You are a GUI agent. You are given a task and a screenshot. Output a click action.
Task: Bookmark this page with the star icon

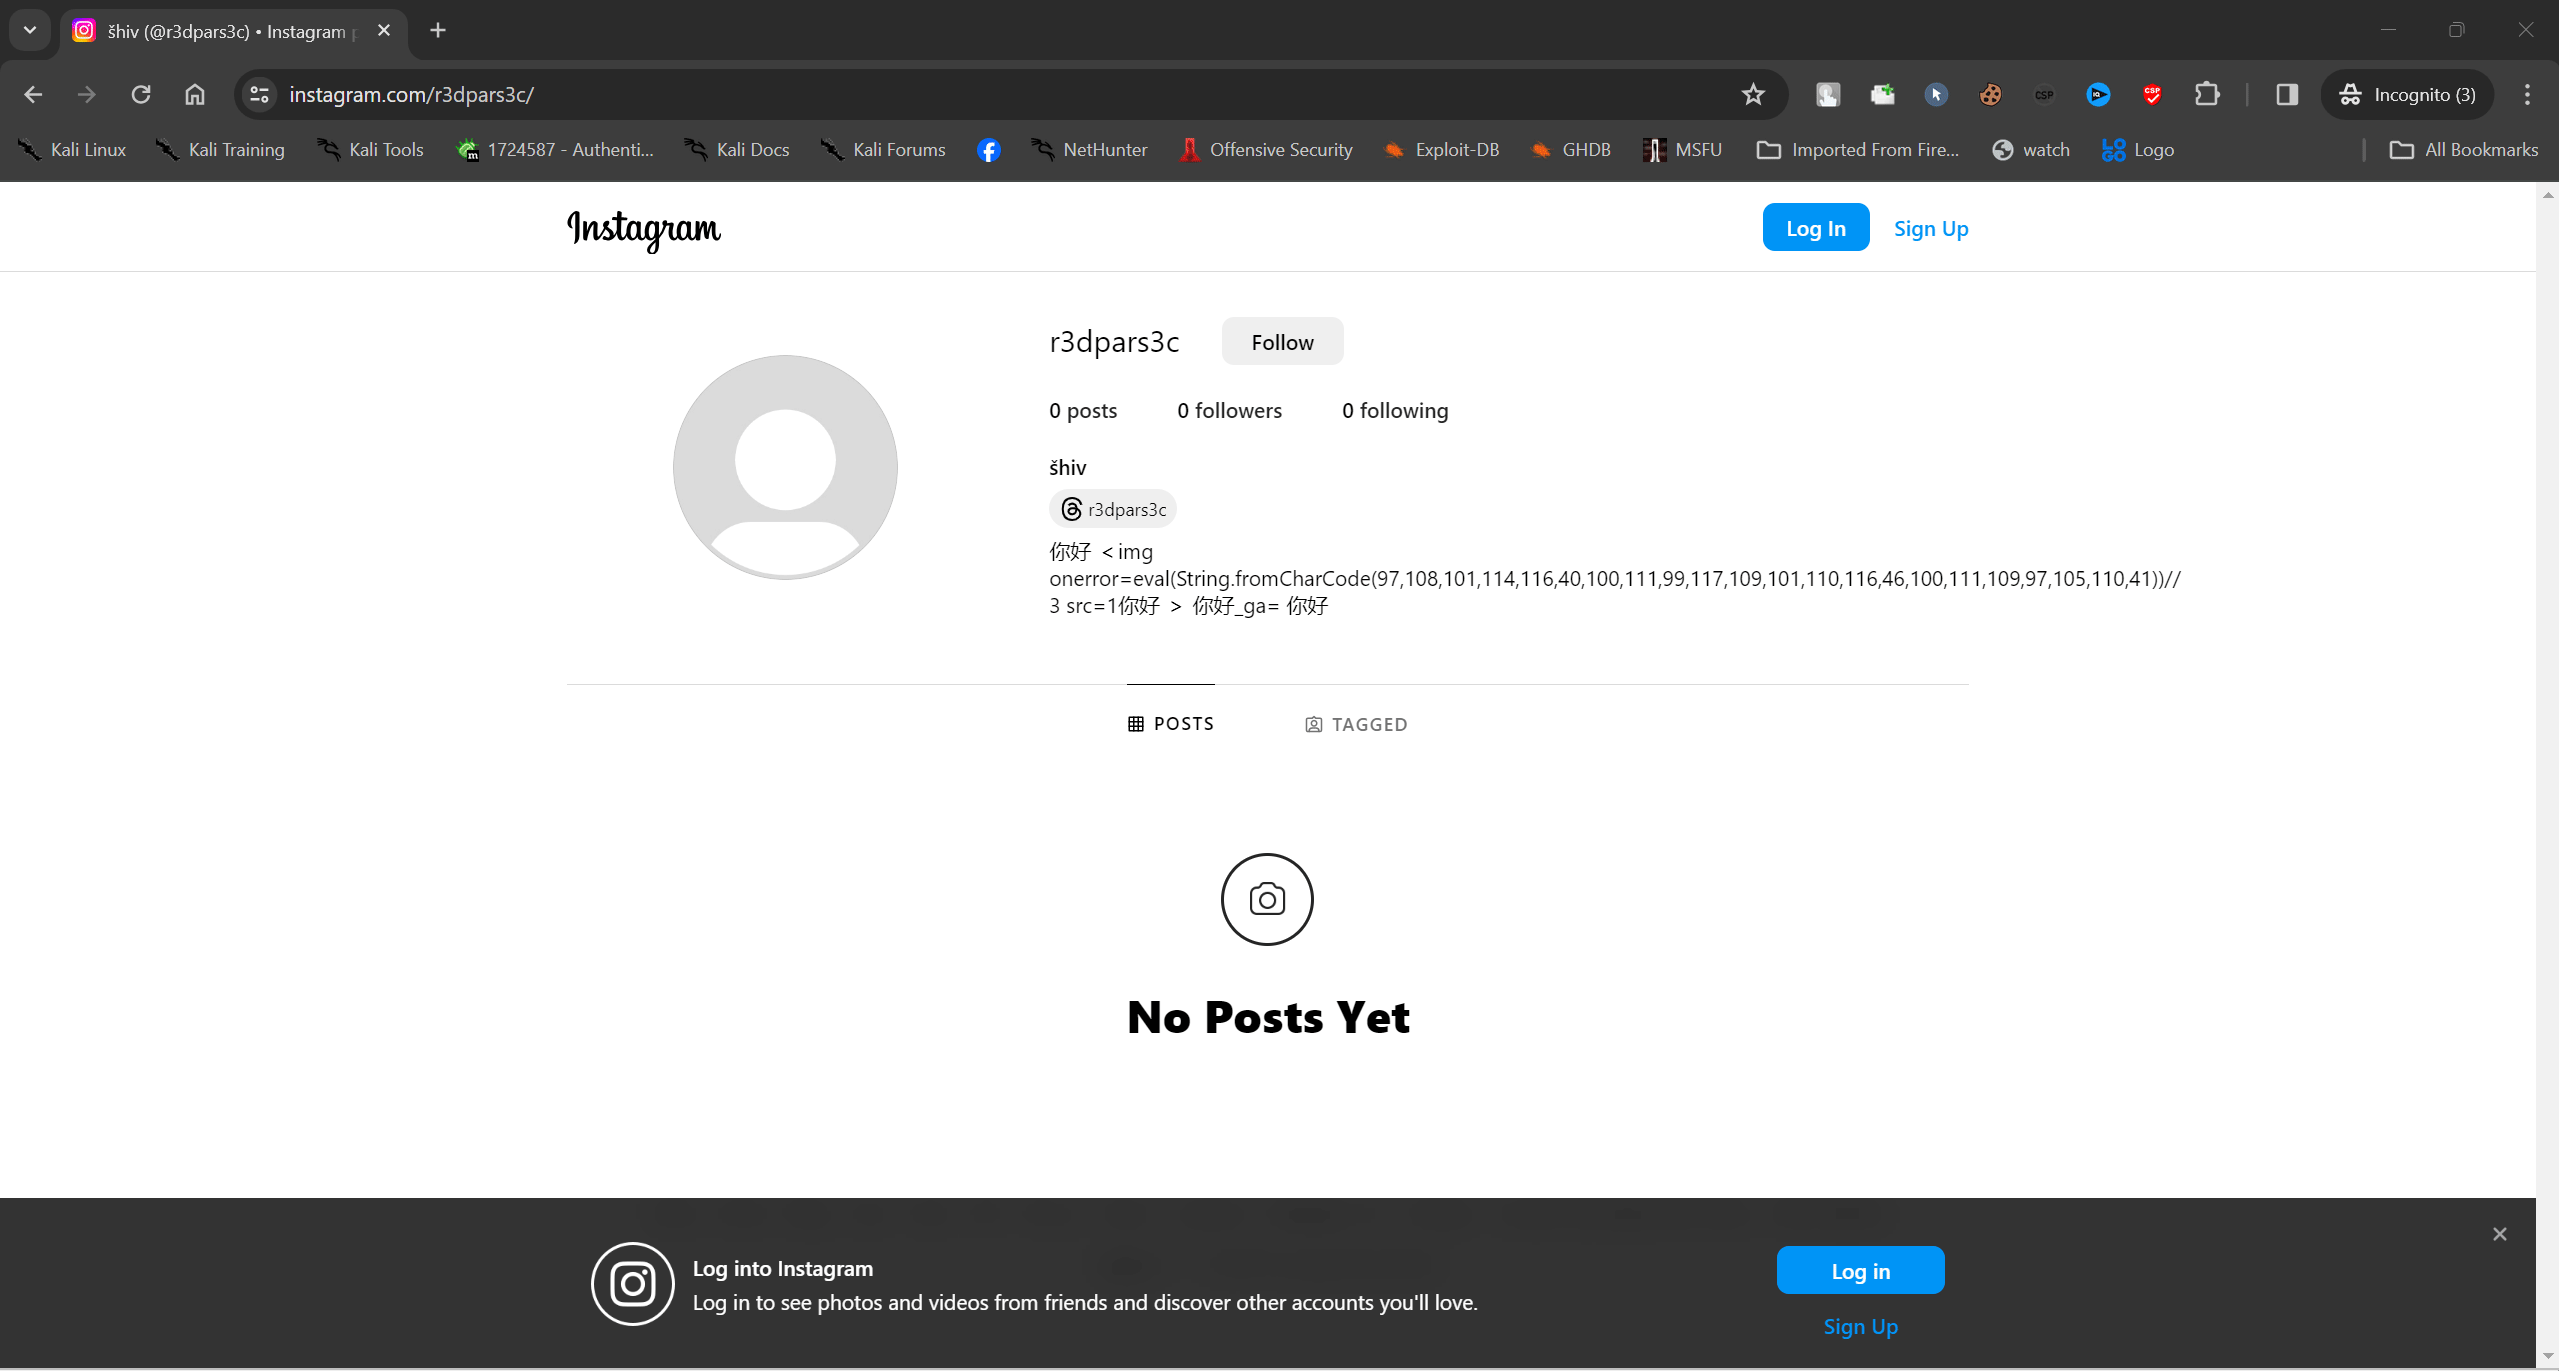click(x=1752, y=94)
